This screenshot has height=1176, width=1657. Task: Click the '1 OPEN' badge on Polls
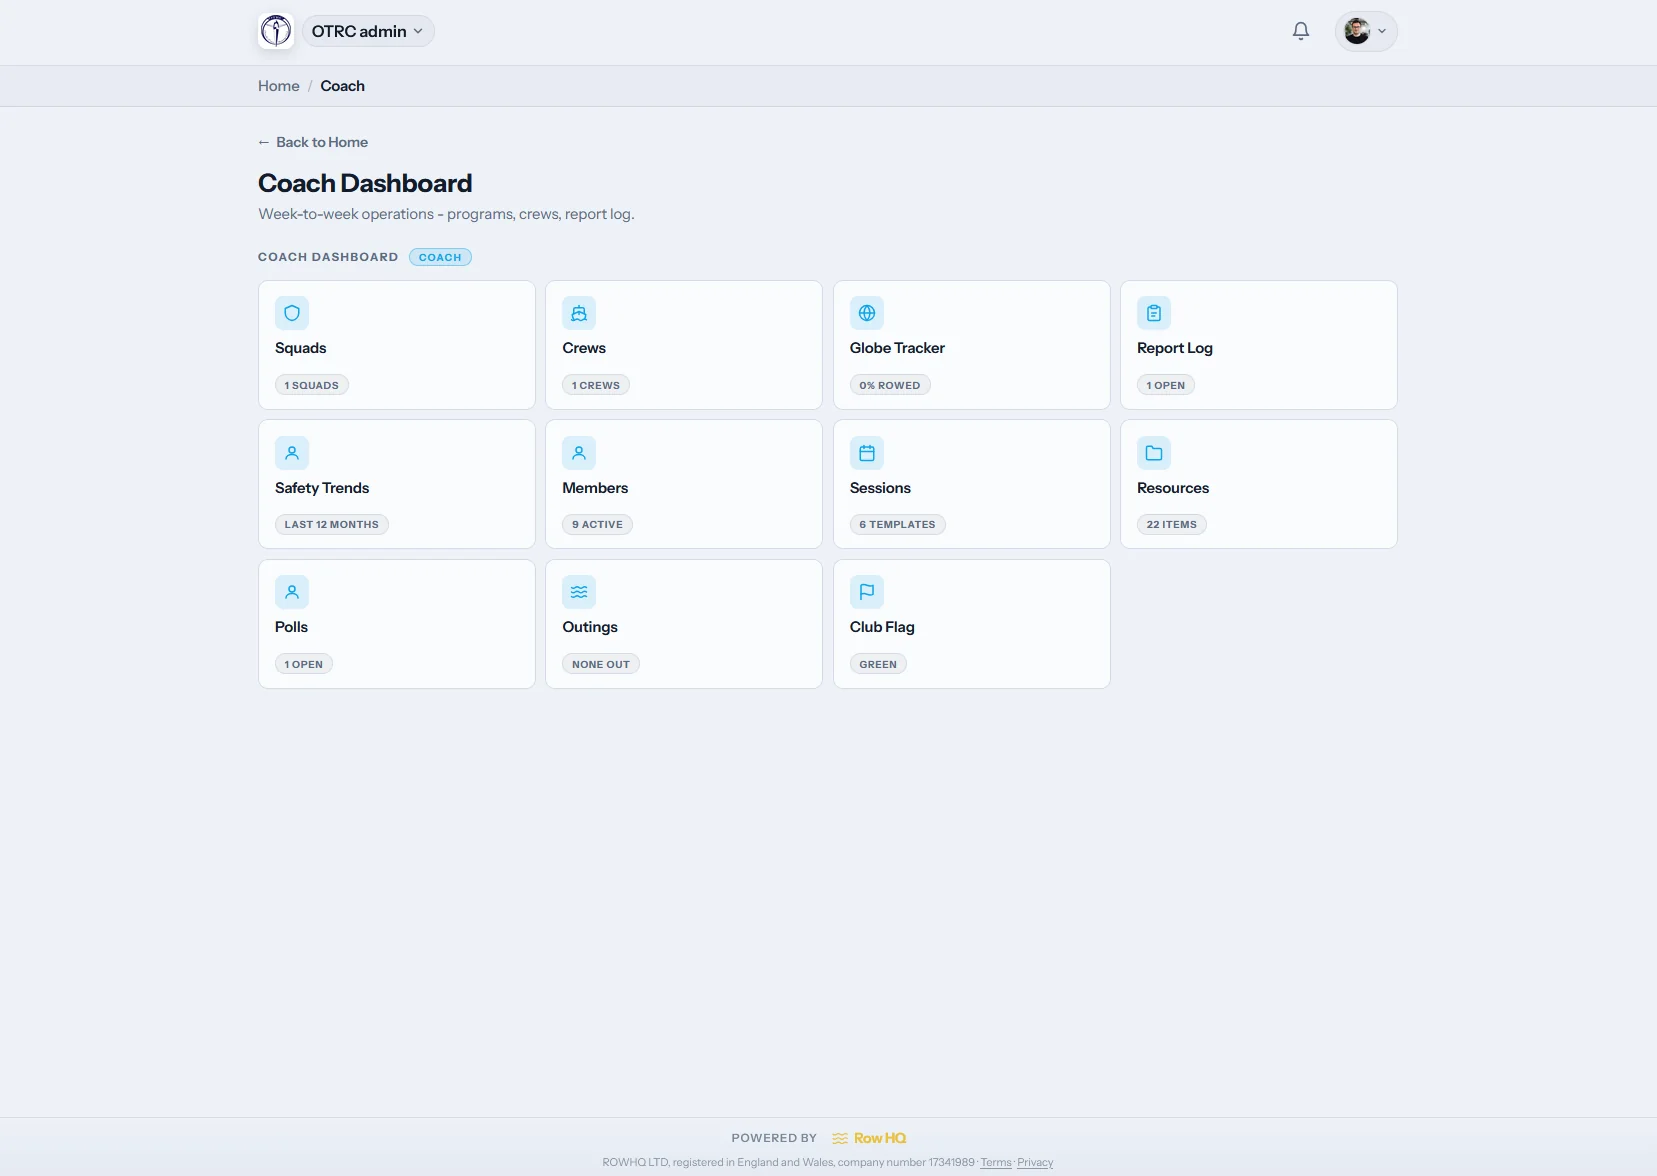tap(304, 664)
